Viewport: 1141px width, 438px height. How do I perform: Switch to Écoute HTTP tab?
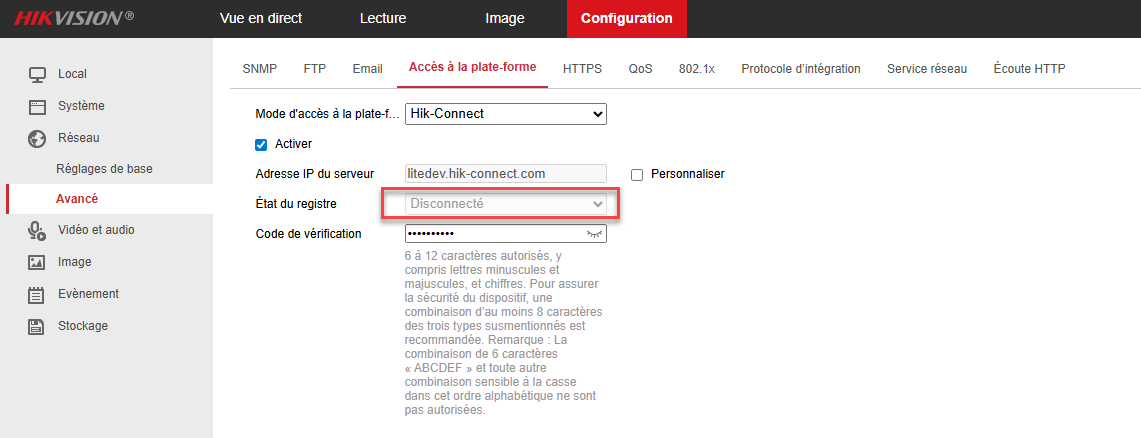click(x=1030, y=69)
